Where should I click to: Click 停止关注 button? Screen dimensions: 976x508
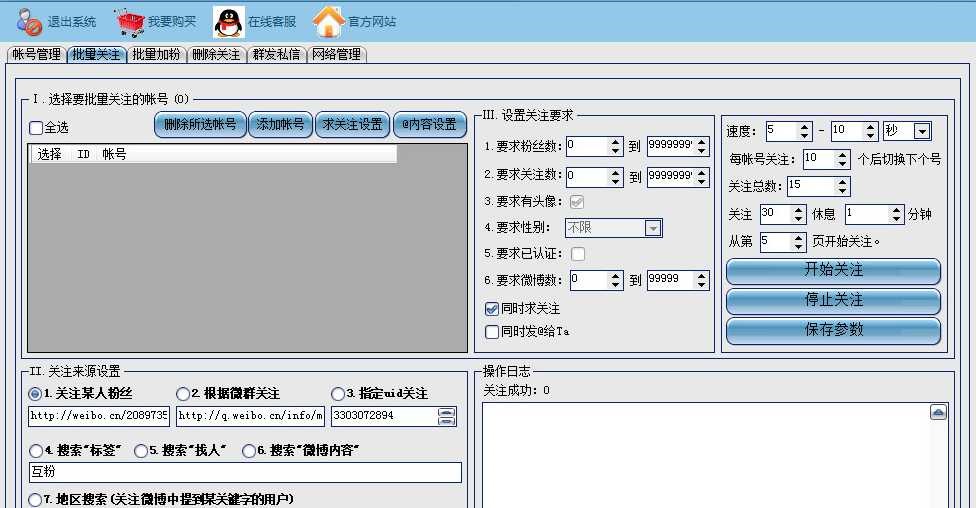833,300
